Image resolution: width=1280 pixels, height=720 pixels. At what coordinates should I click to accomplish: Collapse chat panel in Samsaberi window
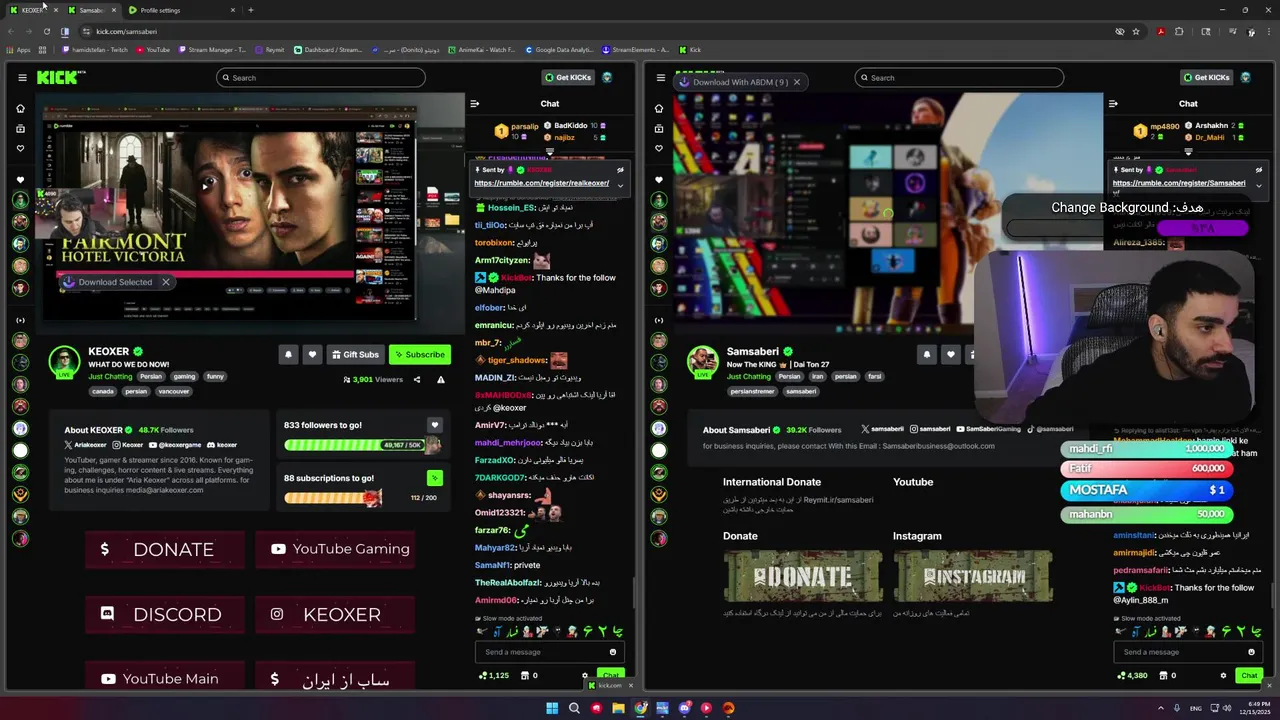1113,103
